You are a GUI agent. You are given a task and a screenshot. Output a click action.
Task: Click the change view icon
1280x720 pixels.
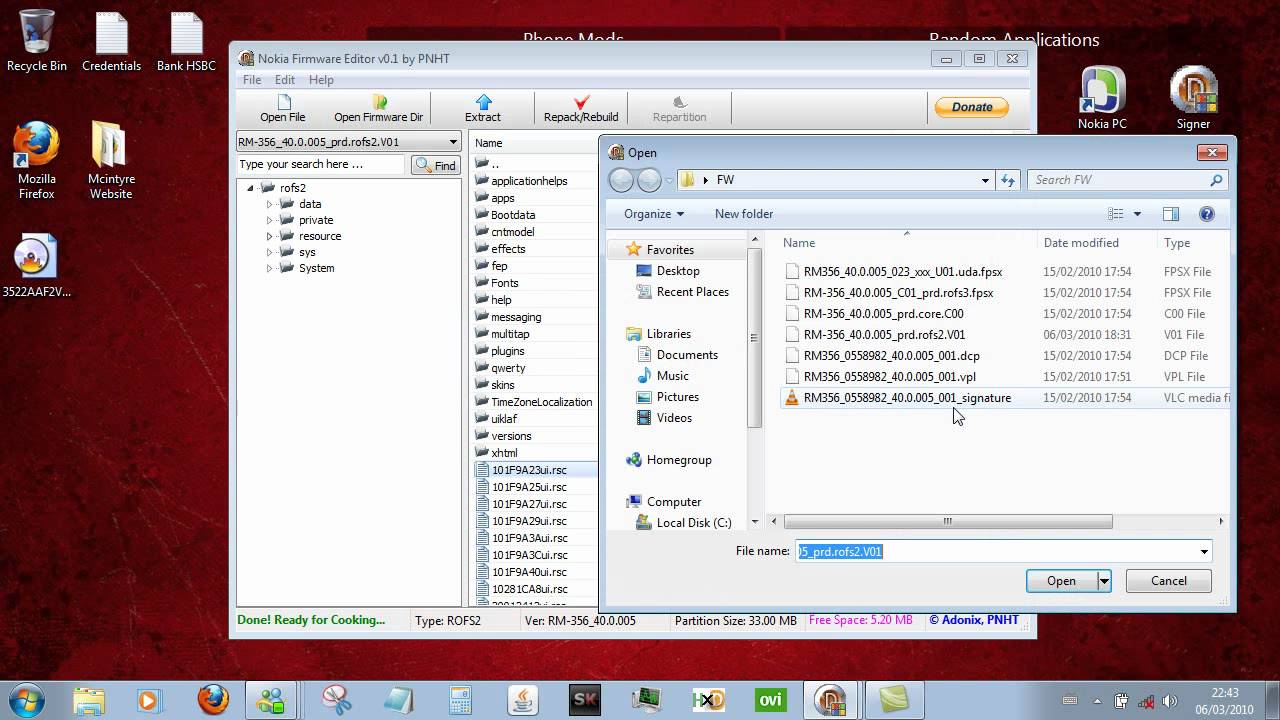[1116, 214]
